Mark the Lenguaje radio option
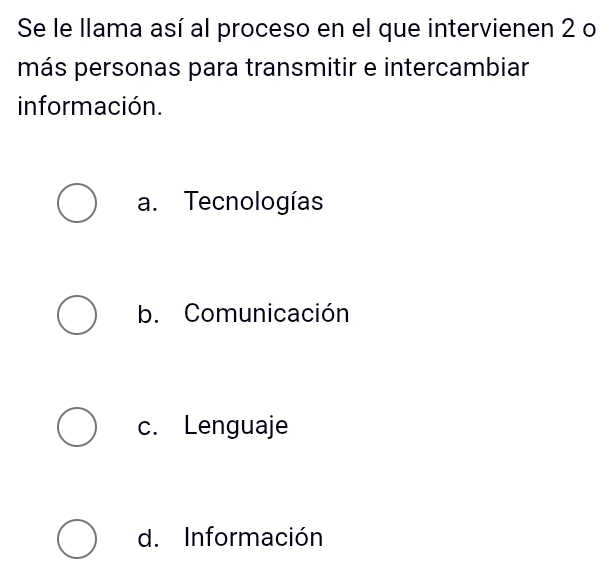 [77, 427]
